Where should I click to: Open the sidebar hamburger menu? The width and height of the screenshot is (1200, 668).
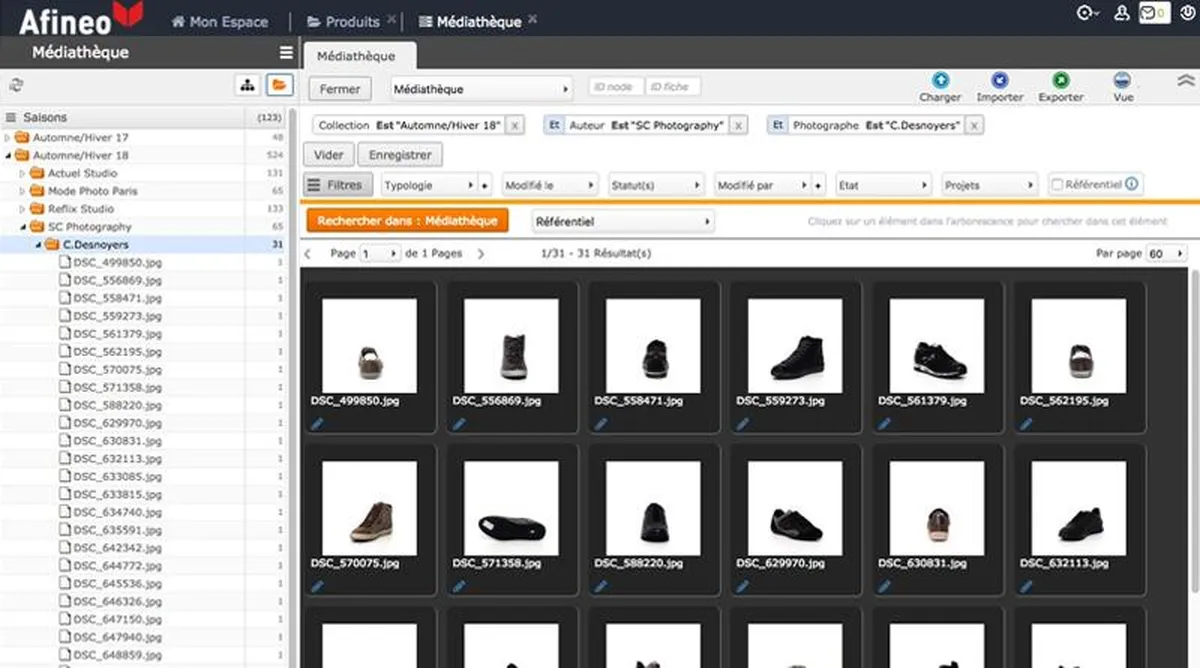286,53
